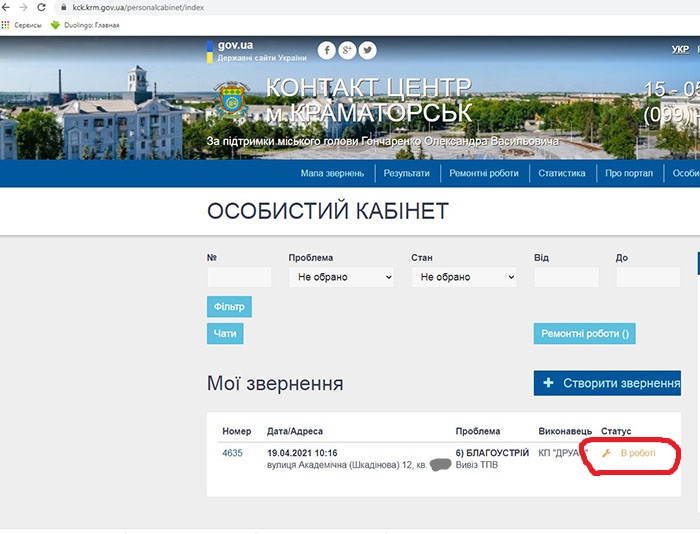Image resolution: width=700 pixels, height=534 pixels.
Task: Open the Google Plus social icon
Action: click(347, 50)
